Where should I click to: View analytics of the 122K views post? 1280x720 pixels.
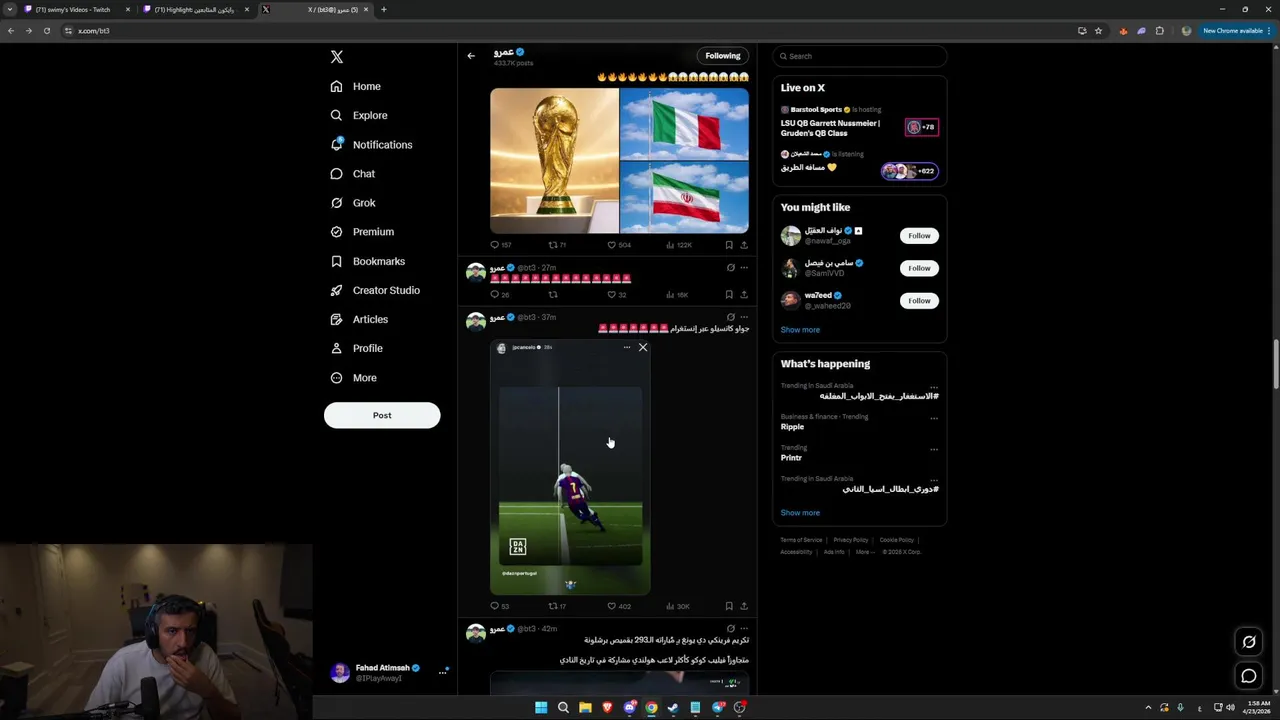click(679, 245)
